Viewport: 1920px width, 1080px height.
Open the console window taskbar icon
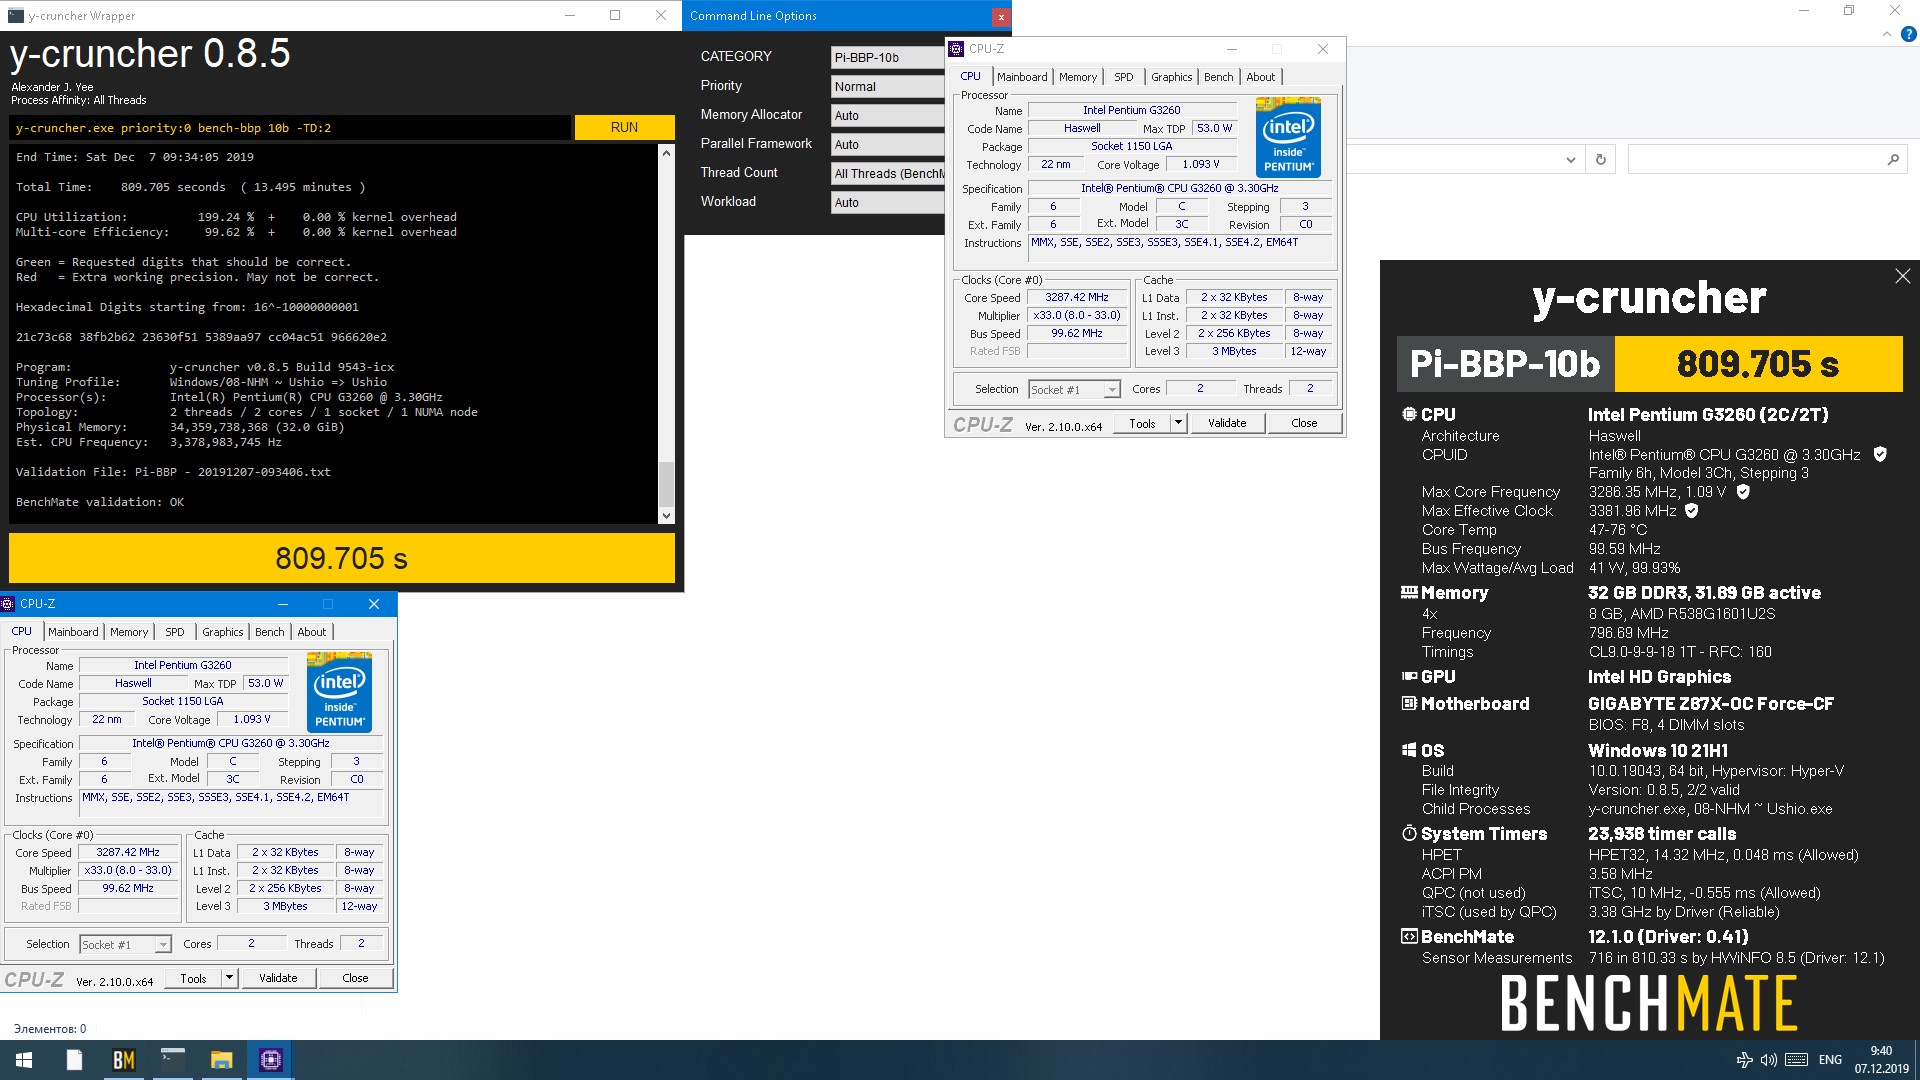(173, 1060)
